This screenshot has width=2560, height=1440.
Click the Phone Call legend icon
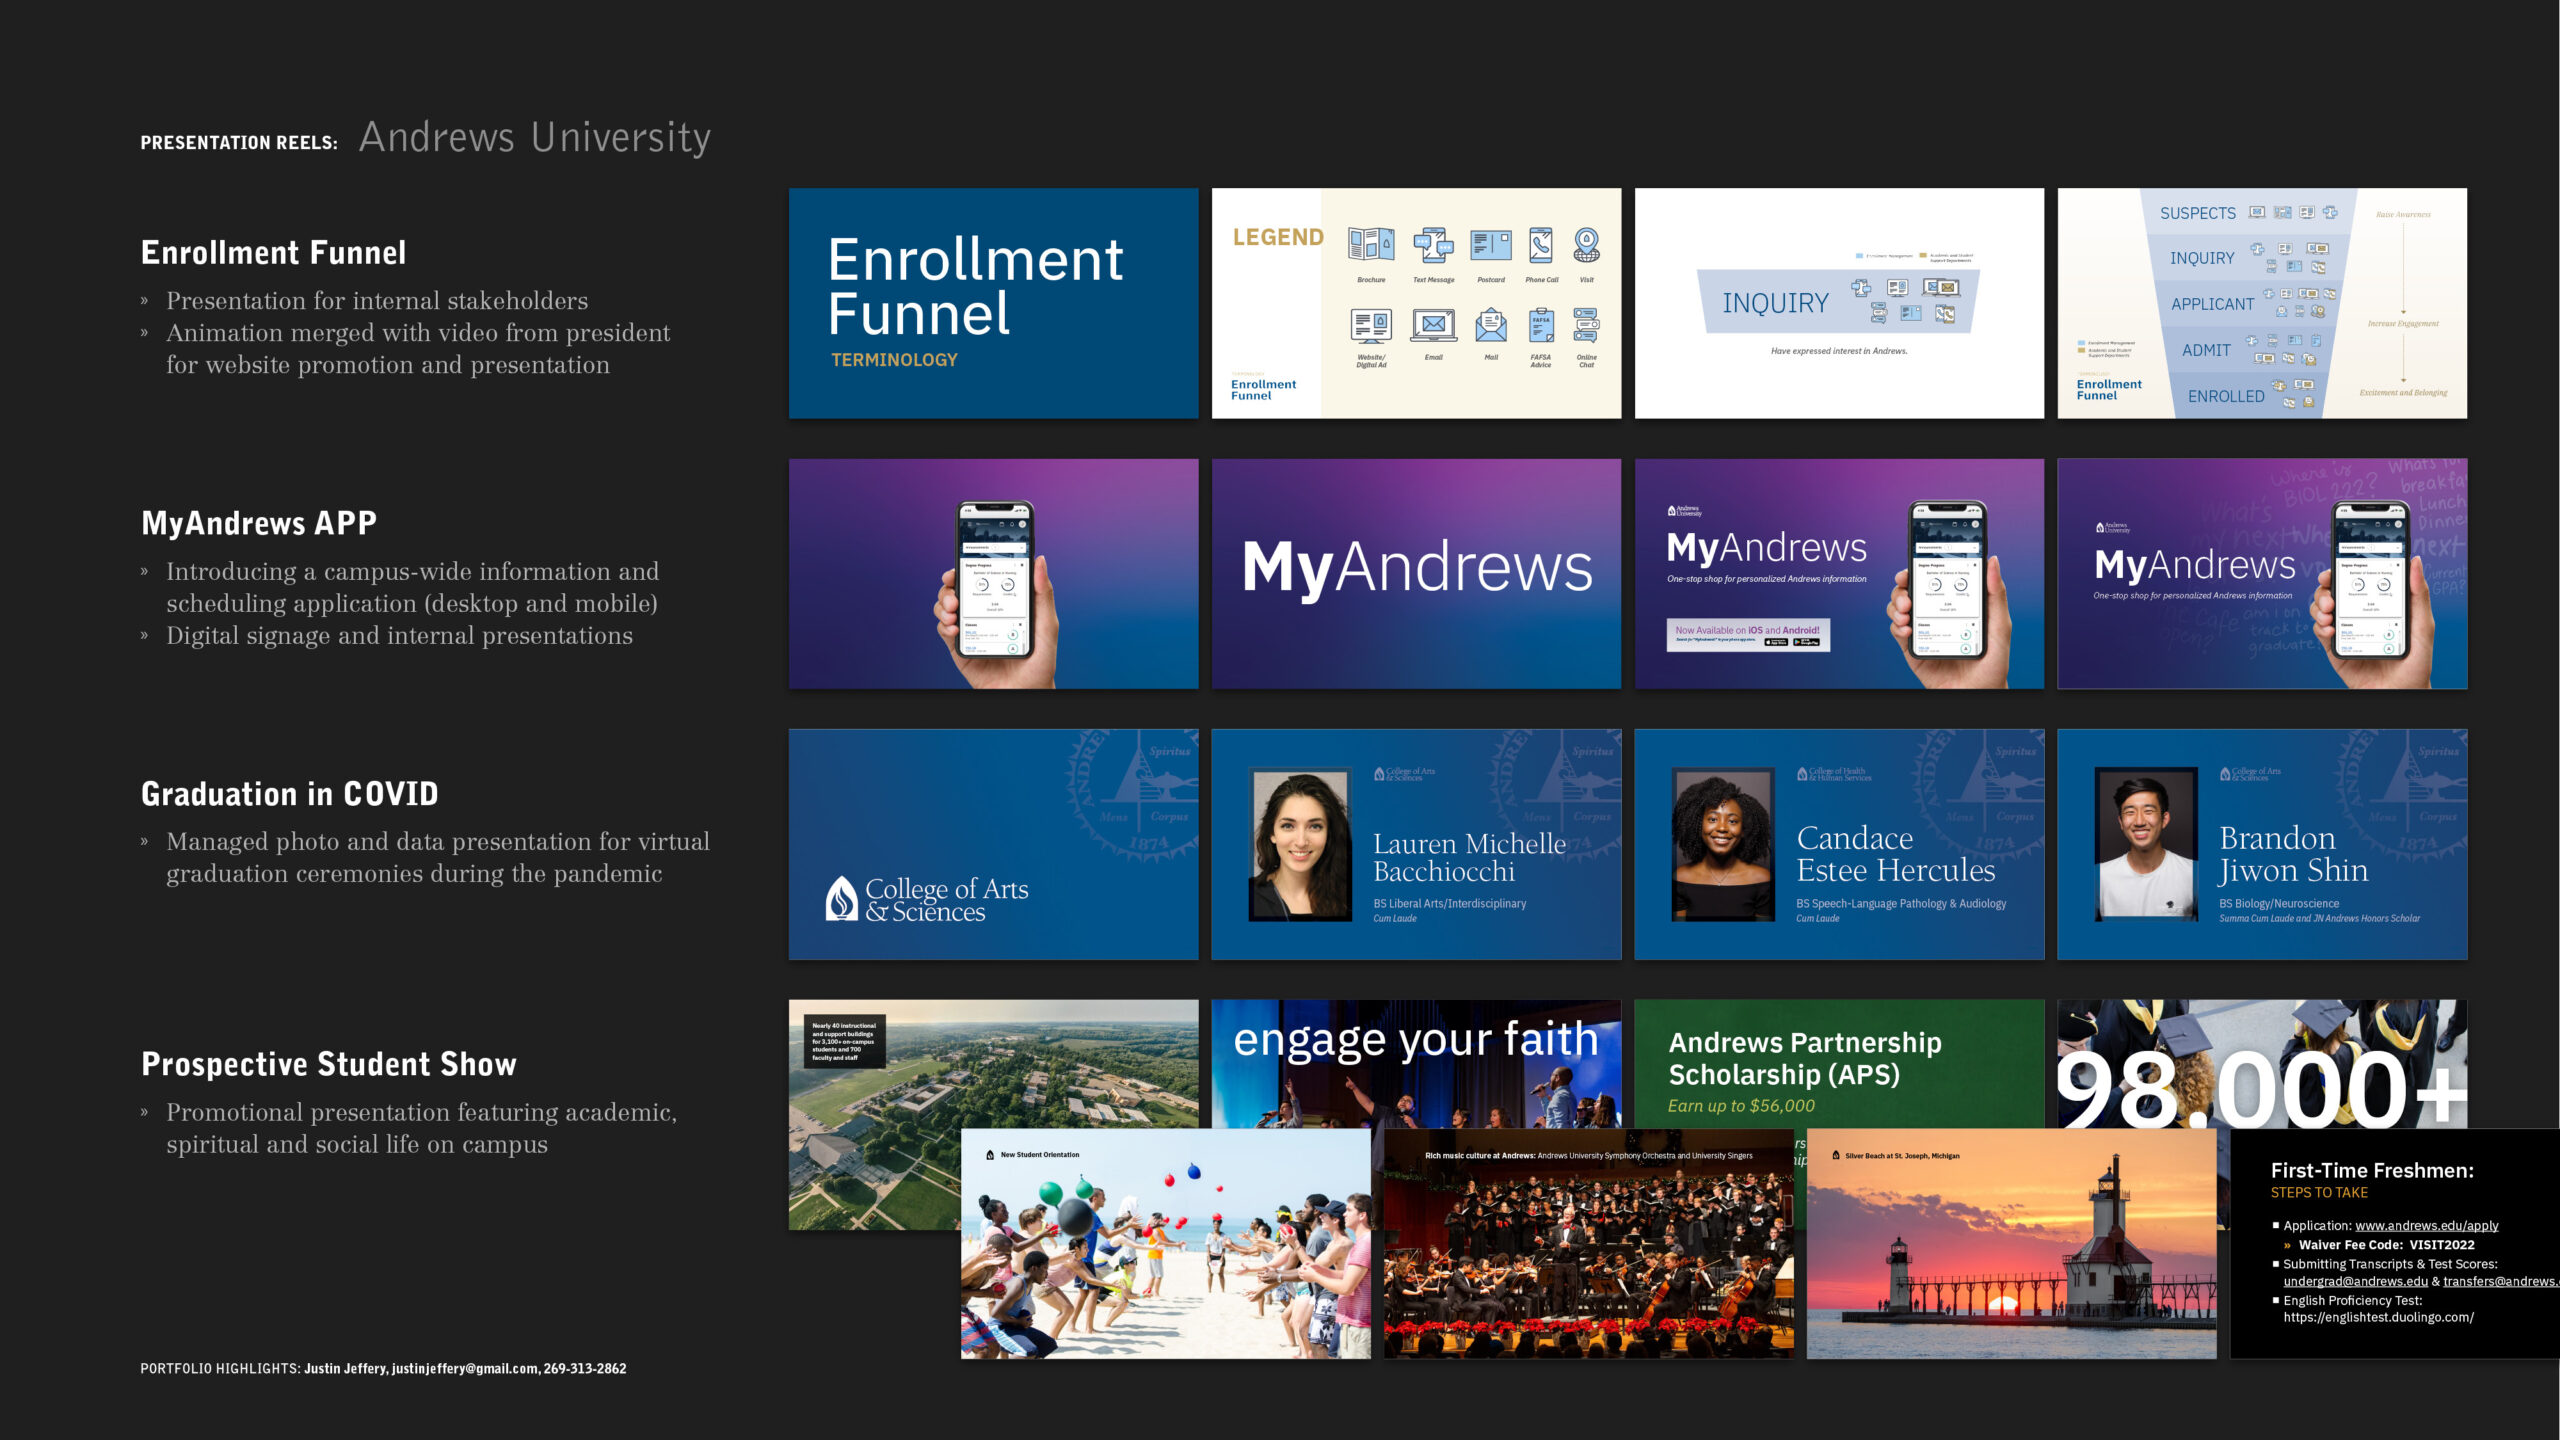[1541, 245]
